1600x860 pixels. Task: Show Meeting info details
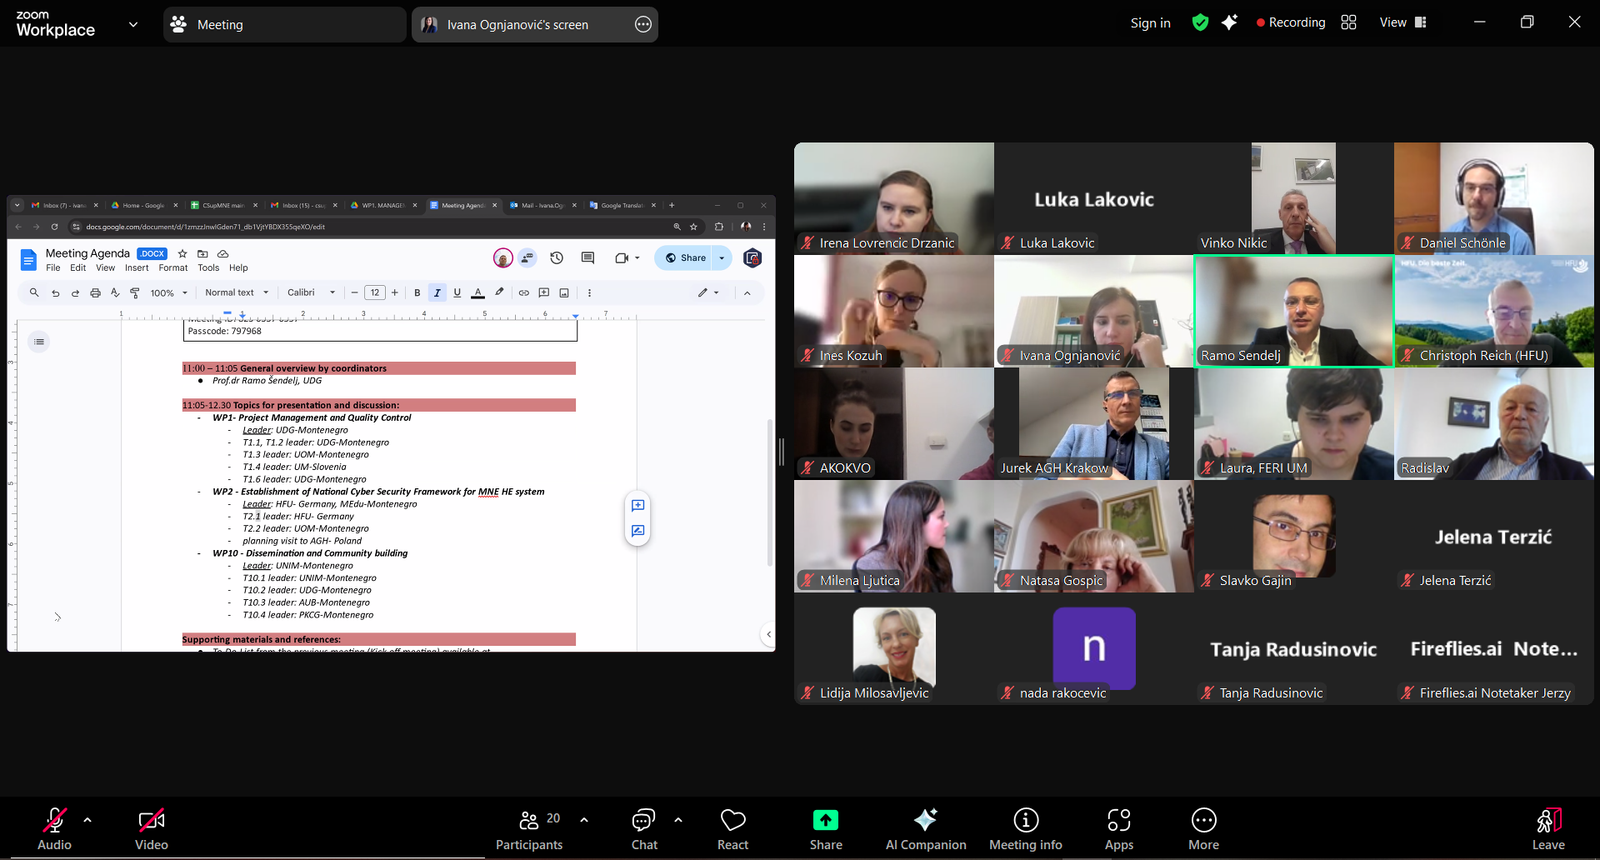coord(1025,829)
